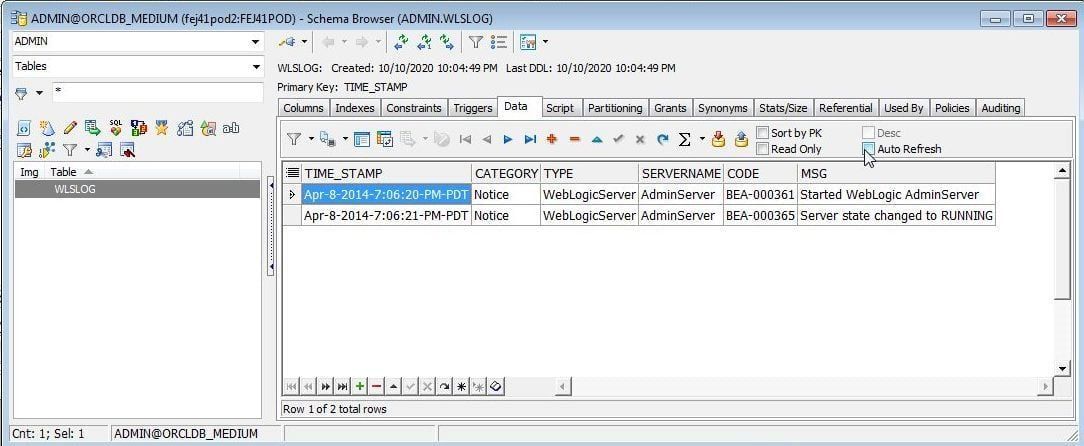The image size is (1084, 446).
Task: Insert a row using the orange plus icon
Action: pos(552,140)
